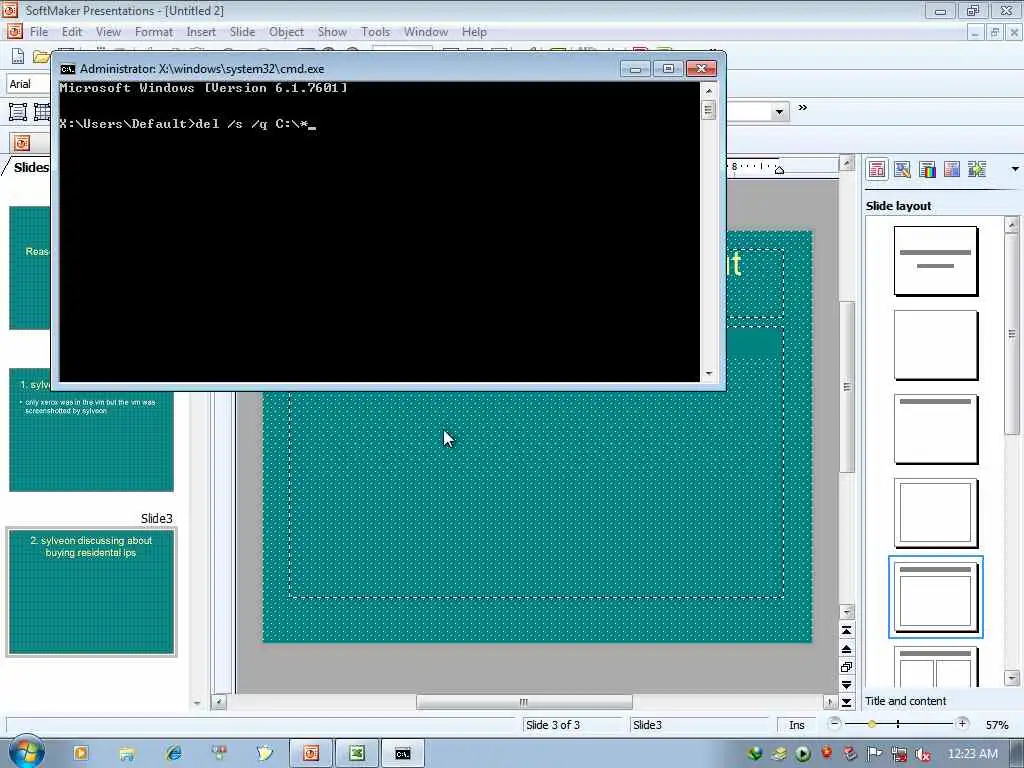
Task: Open the Slide layout sidebar icon
Action: tap(877, 170)
